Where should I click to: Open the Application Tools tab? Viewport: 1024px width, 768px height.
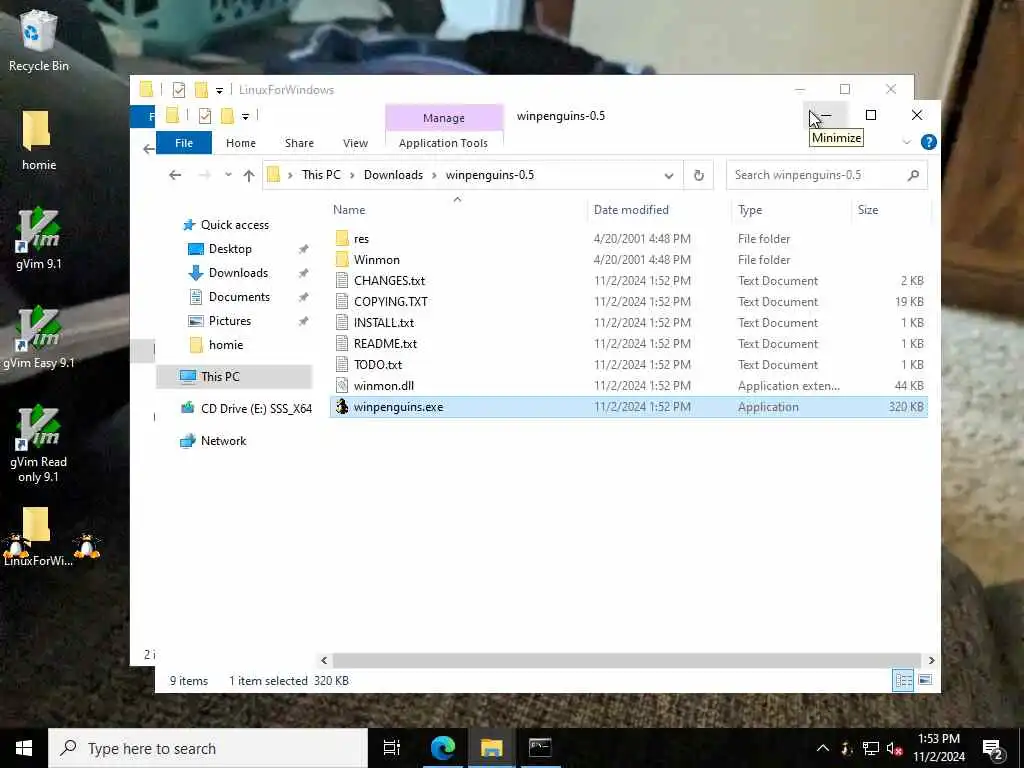[x=443, y=143]
